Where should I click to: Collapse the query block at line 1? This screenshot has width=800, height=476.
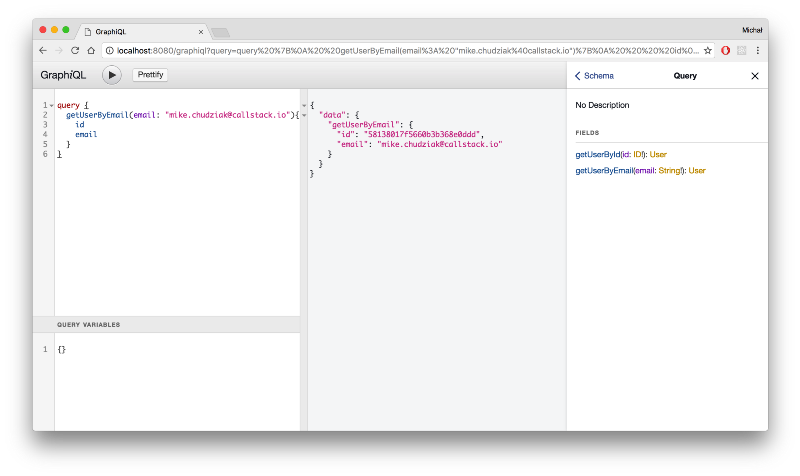(52, 105)
